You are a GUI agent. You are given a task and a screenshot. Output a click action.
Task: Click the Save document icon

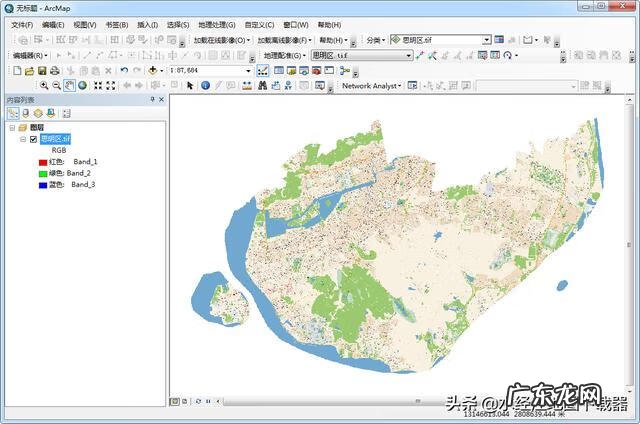coord(42,71)
